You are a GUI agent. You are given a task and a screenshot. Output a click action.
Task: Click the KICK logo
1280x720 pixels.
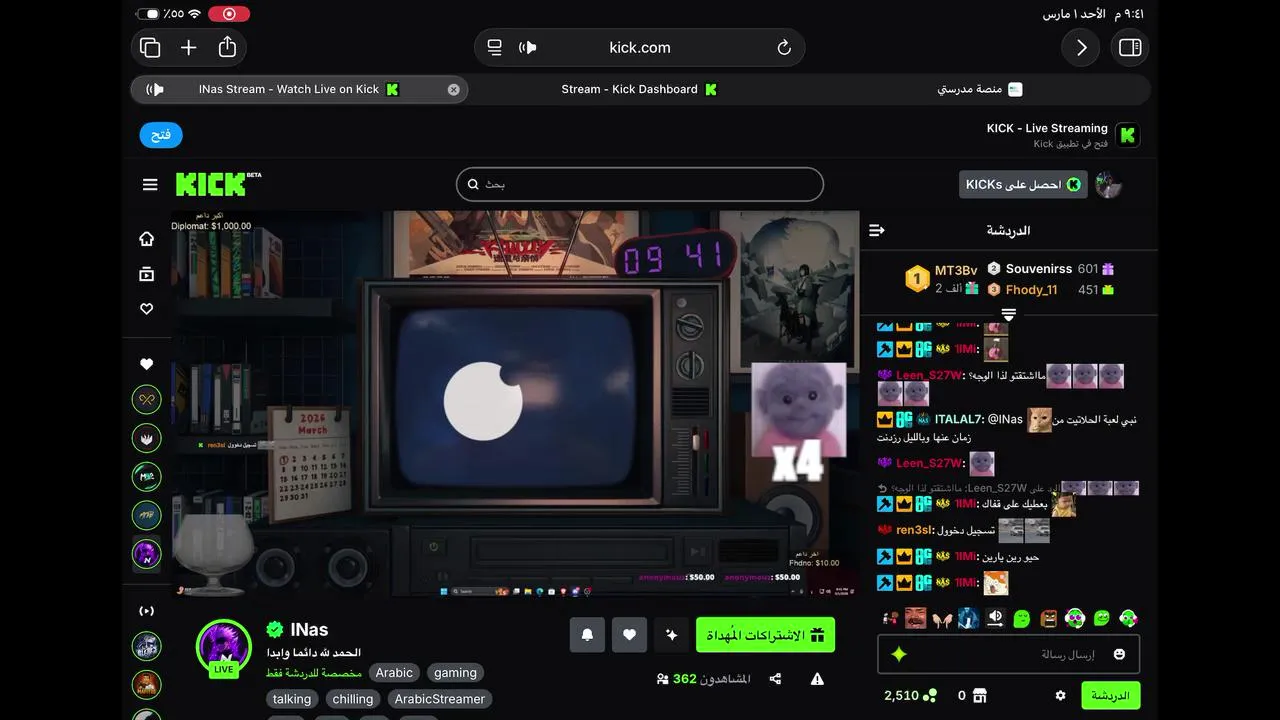218,184
